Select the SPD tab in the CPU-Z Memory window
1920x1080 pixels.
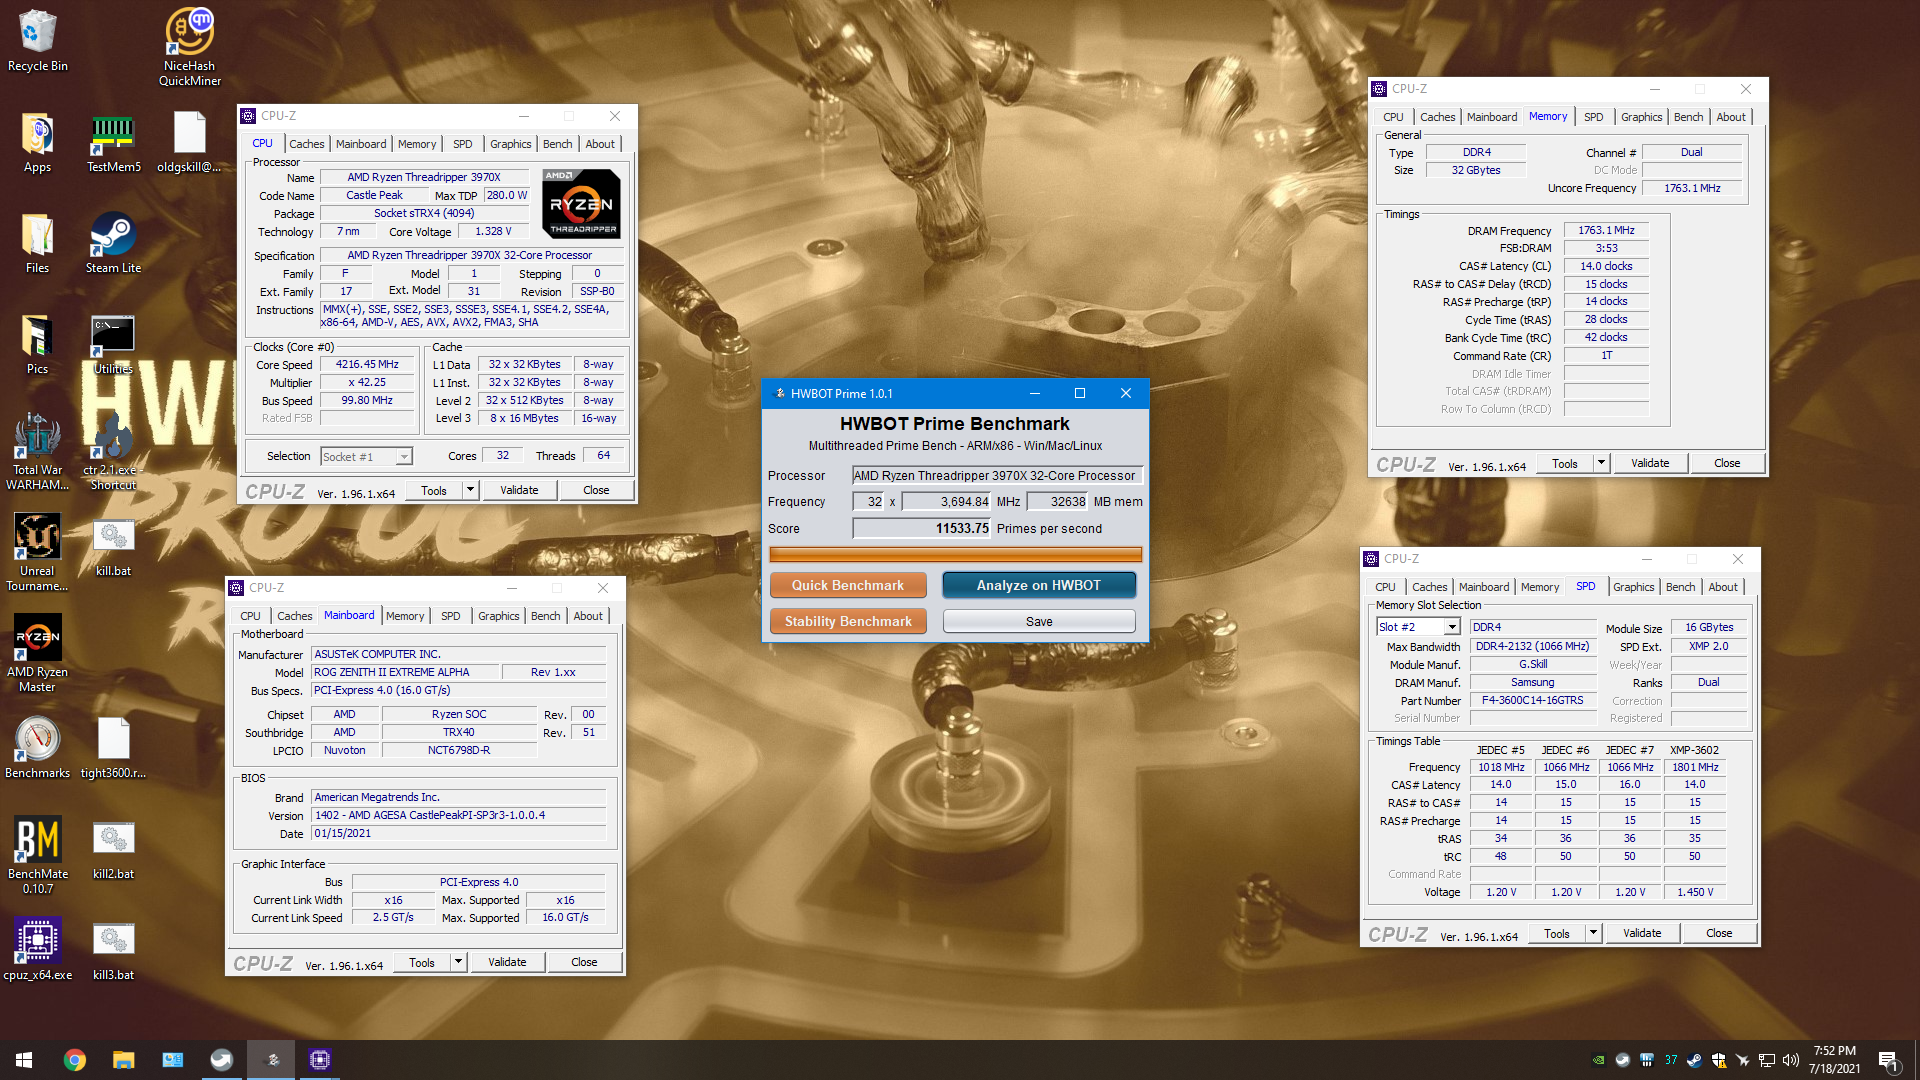click(x=1593, y=117)
